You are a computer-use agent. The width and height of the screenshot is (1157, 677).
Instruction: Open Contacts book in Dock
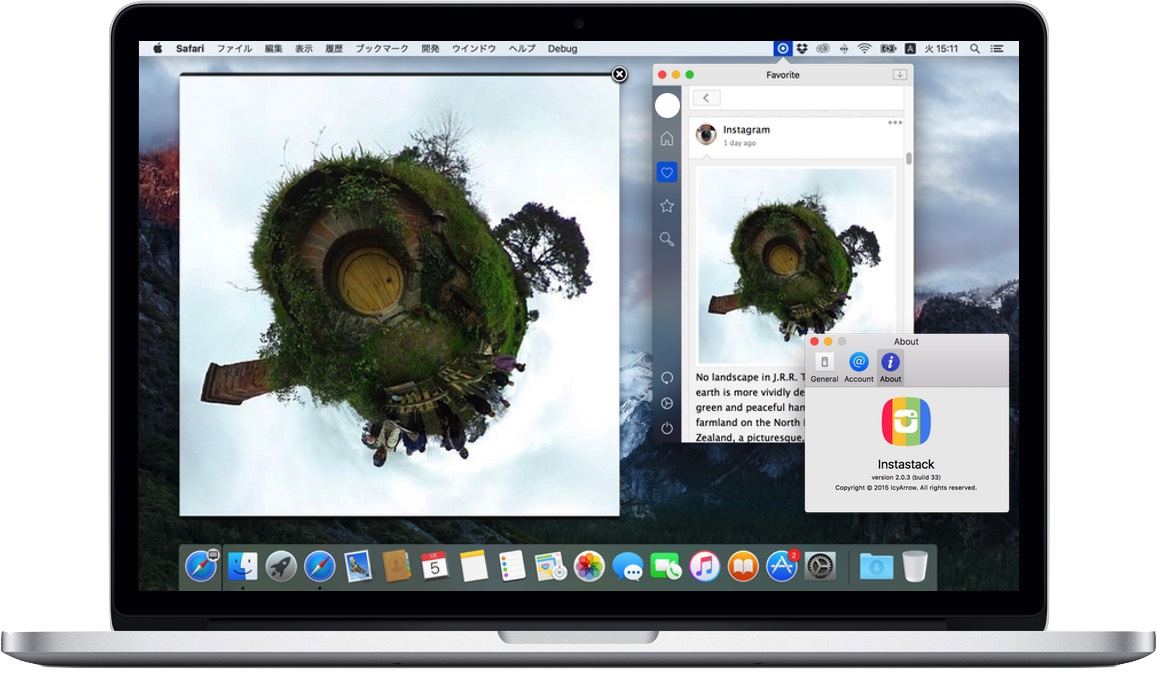[397, 567]
